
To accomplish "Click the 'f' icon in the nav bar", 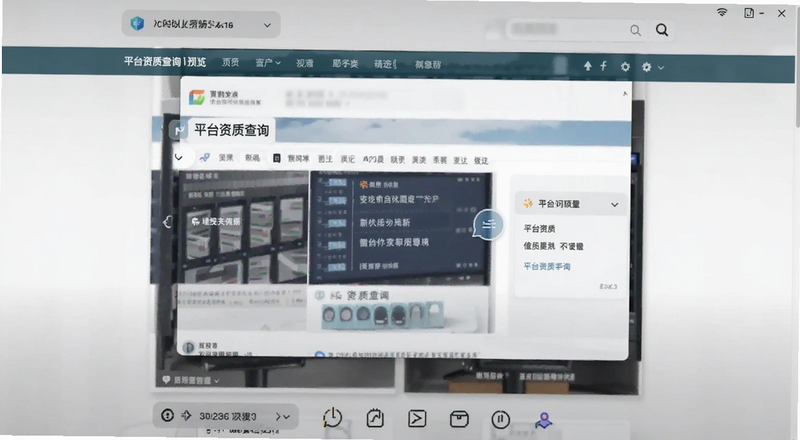I will (603, 66).
